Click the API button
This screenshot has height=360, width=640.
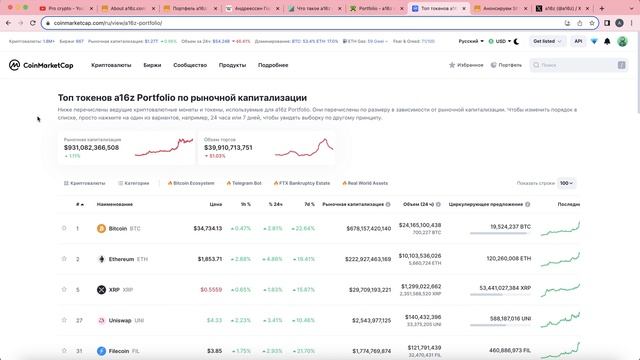click(x=578, y=41)
